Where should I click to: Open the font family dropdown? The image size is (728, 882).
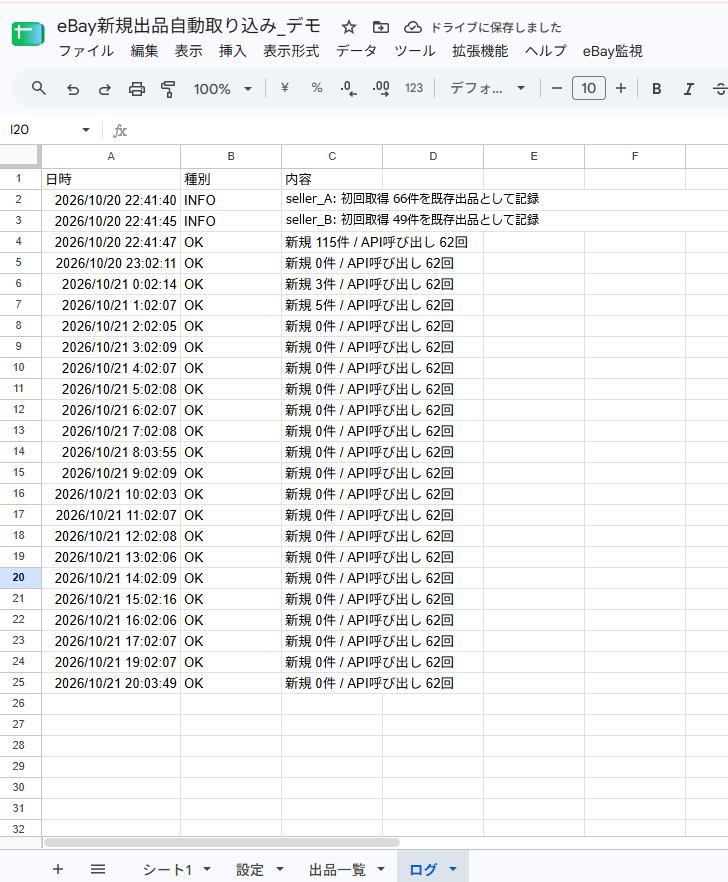[x=487, y=88]
